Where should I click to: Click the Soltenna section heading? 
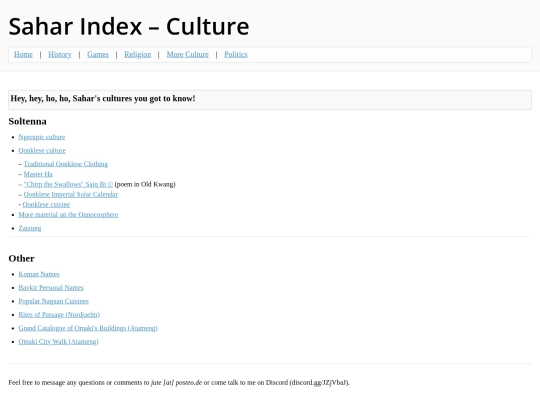tap(28, 121)
